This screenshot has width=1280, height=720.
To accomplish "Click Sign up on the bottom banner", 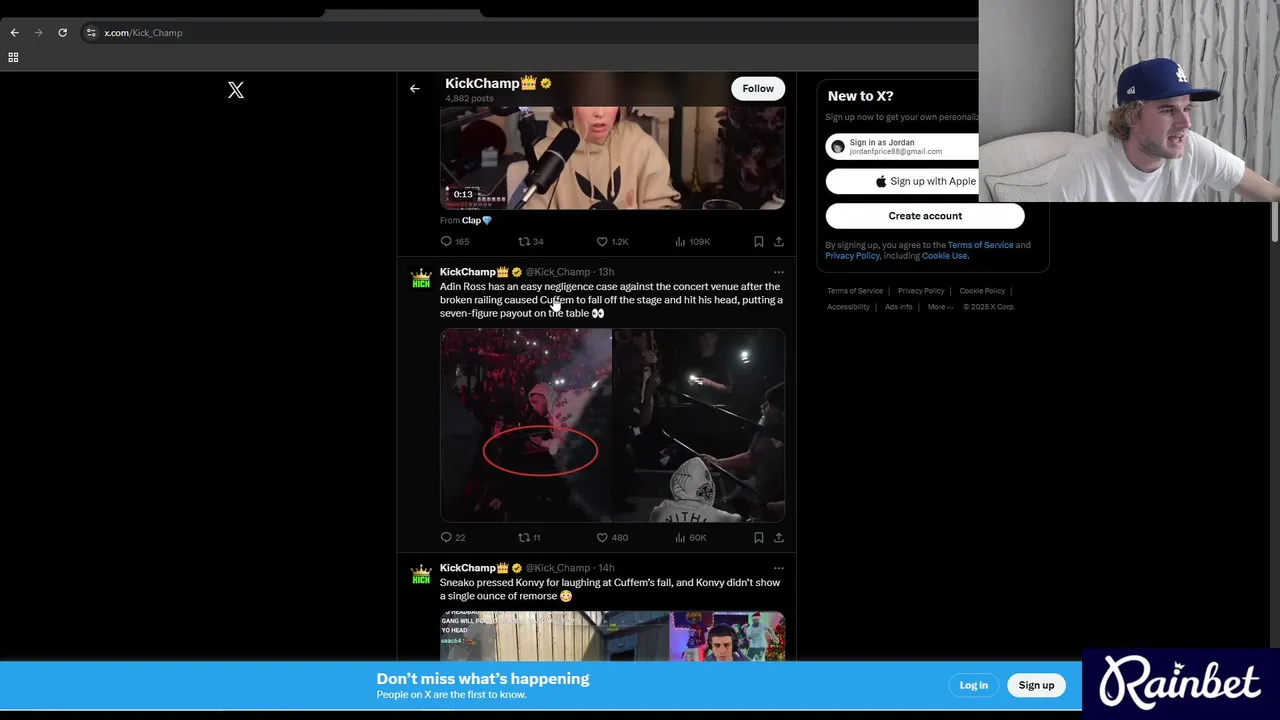I will point(1036,685).
